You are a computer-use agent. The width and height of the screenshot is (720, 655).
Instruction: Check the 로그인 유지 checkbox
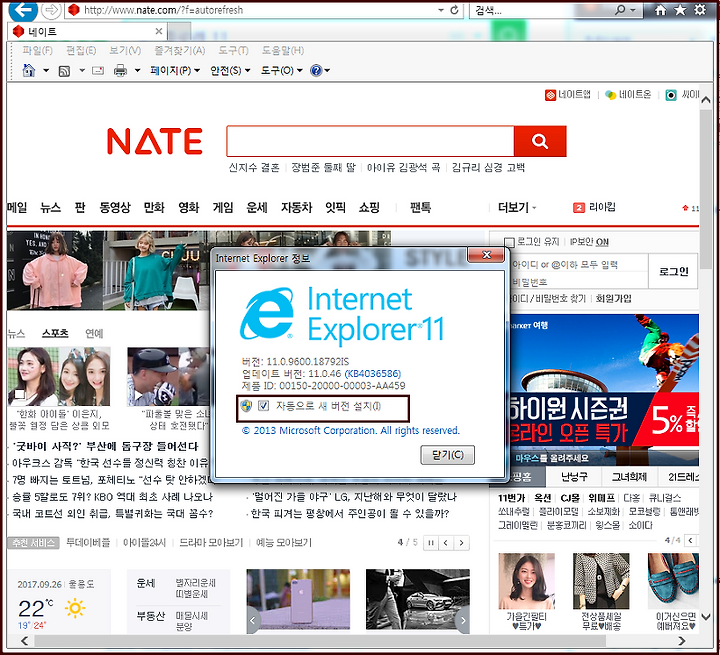[x=509, y=242]
